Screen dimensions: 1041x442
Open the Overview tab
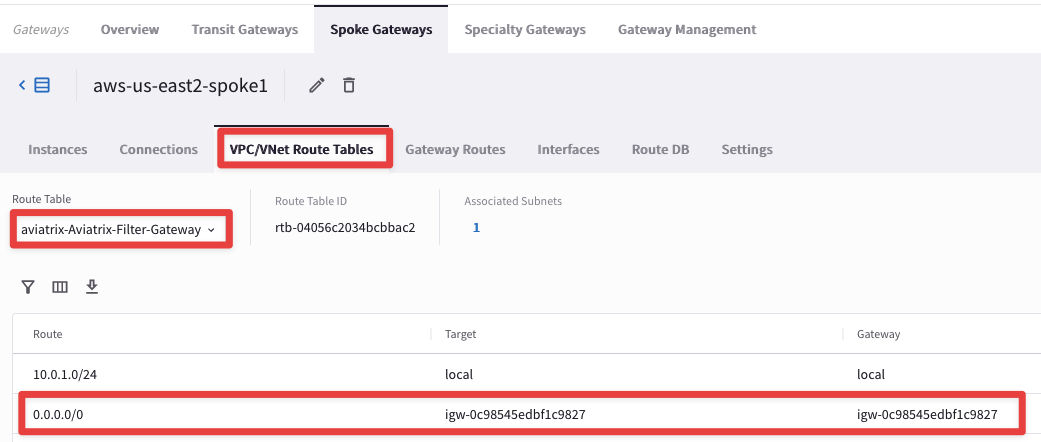click(x=130, y=29)
